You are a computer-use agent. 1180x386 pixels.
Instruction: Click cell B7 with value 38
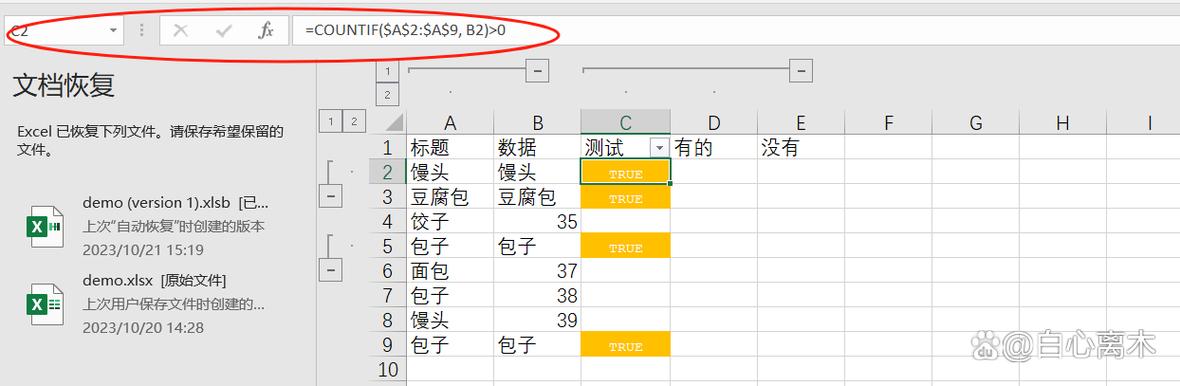click(537, 295)
